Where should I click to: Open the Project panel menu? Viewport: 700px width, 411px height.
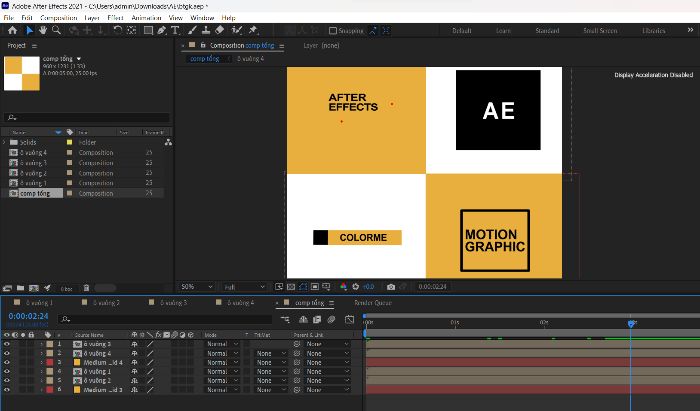34,46
